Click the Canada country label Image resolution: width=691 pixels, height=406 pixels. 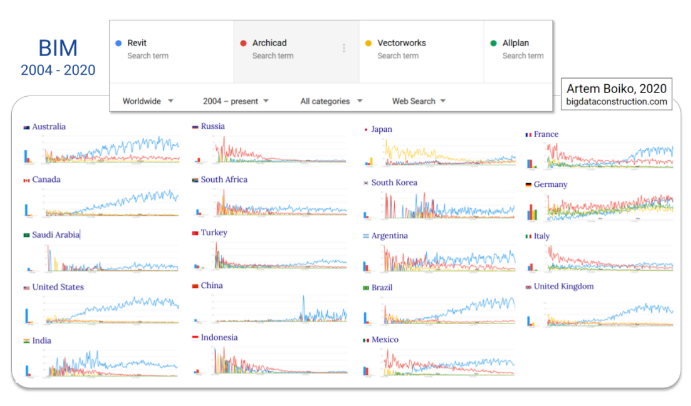[x=46, y=179]
